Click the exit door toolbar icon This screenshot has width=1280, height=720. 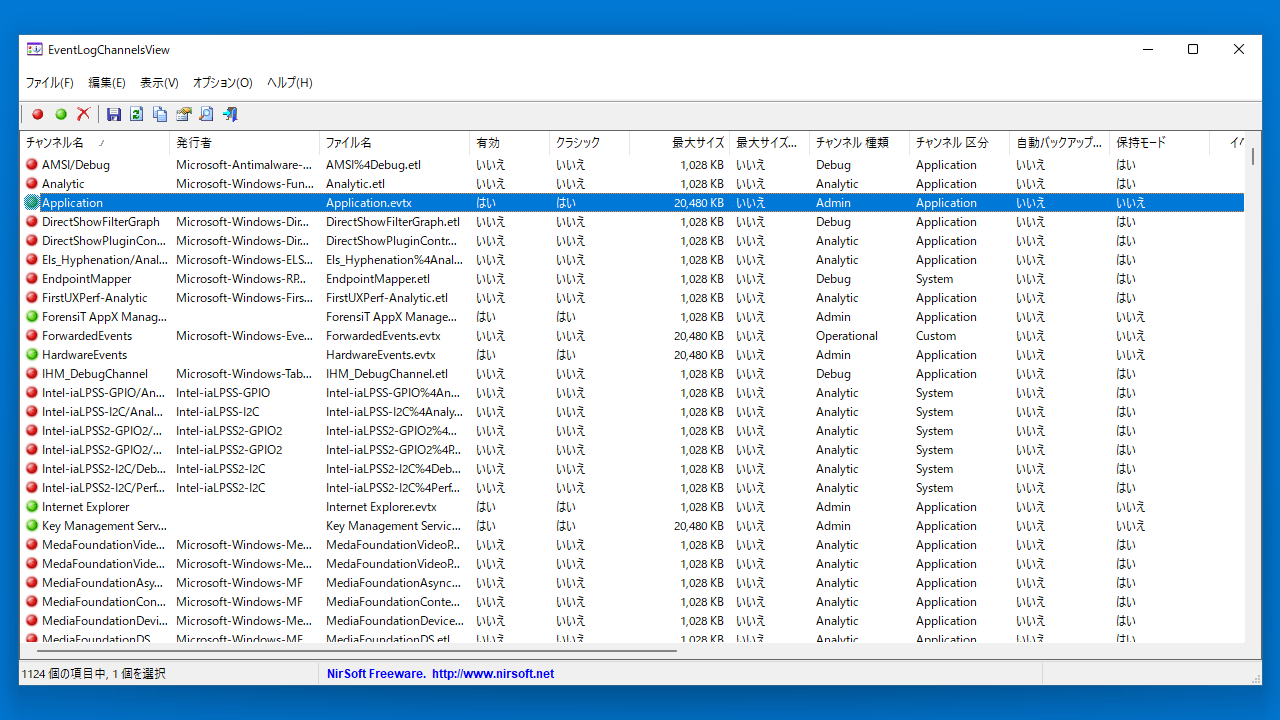[230, 114]
